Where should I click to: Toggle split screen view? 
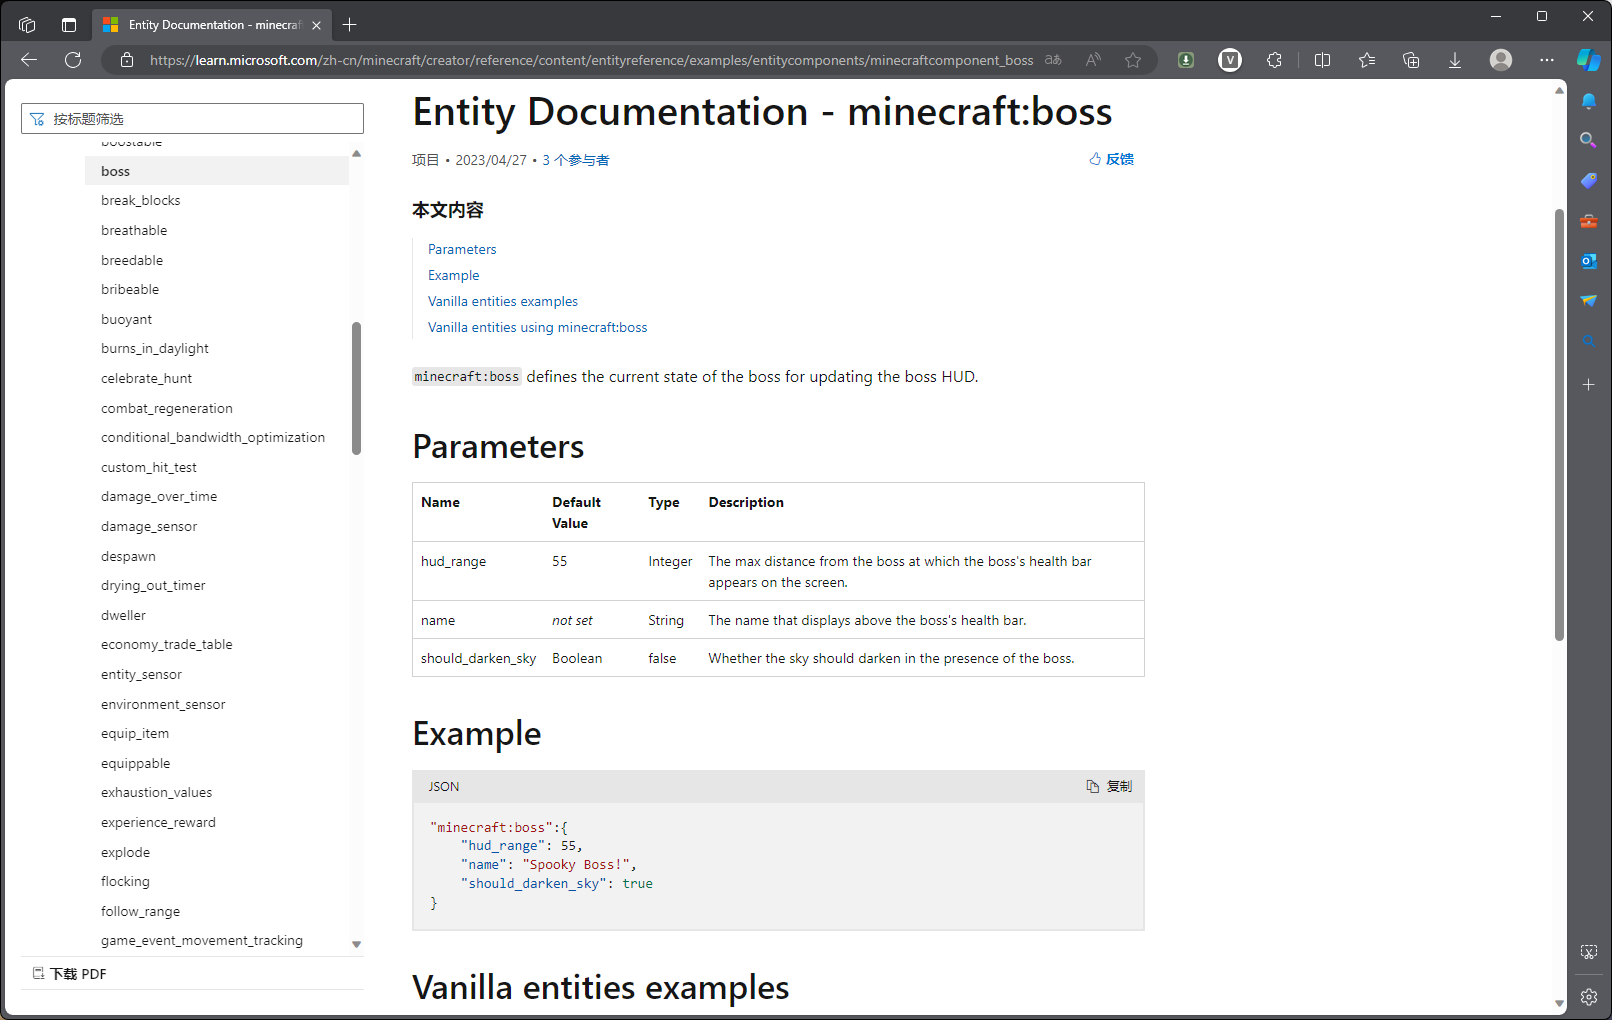coord(1322,60)
